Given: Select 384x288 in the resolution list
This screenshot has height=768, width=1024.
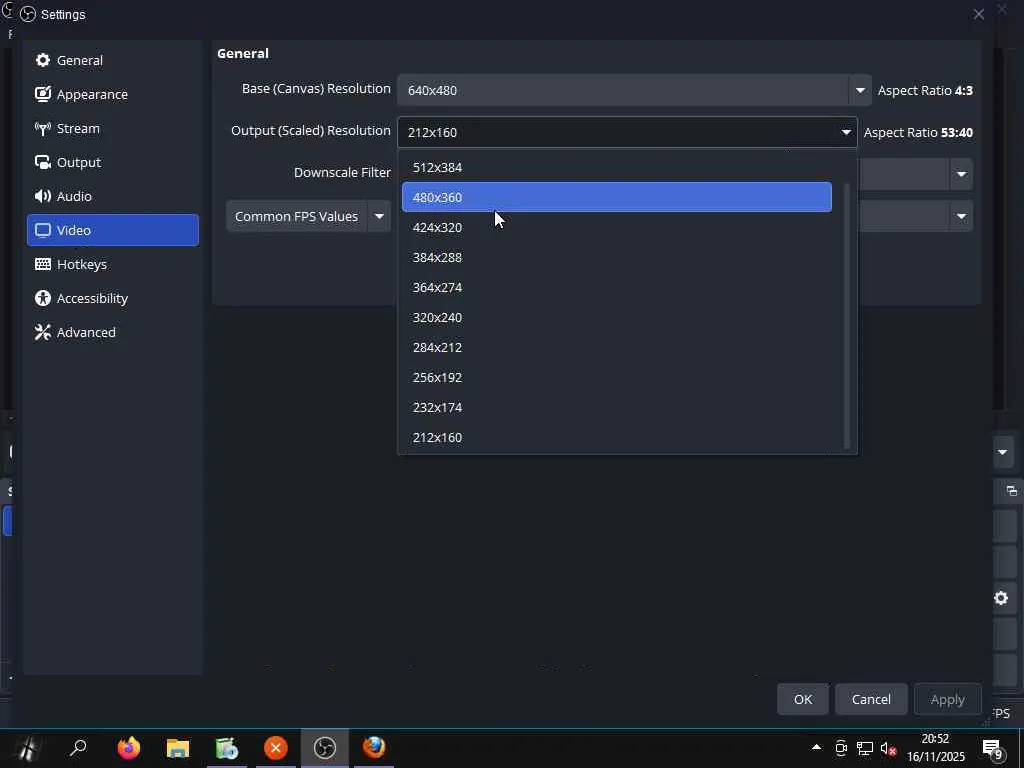Looking at the screenshot, I should [x=616, y=257].
